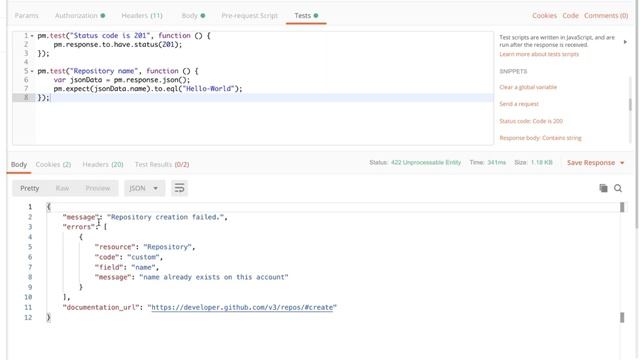
Task: View Test Results (0/2) tab
Action: [x=162, y=164]
